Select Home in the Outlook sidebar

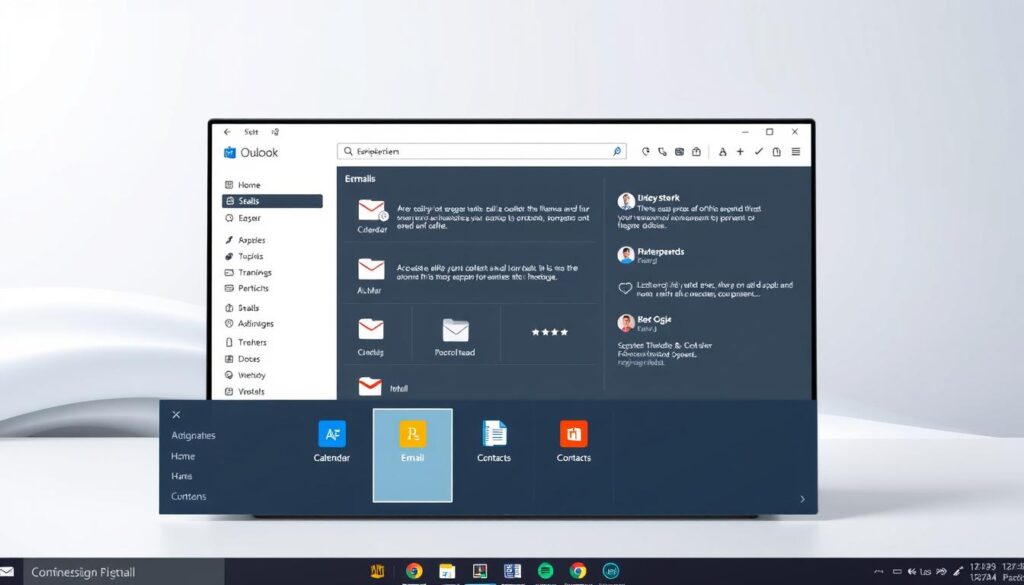[x=242, y=185]
